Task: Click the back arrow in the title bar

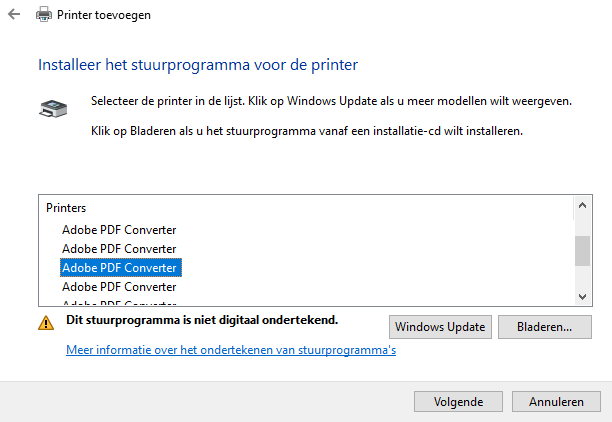Action: coord(13,16)
